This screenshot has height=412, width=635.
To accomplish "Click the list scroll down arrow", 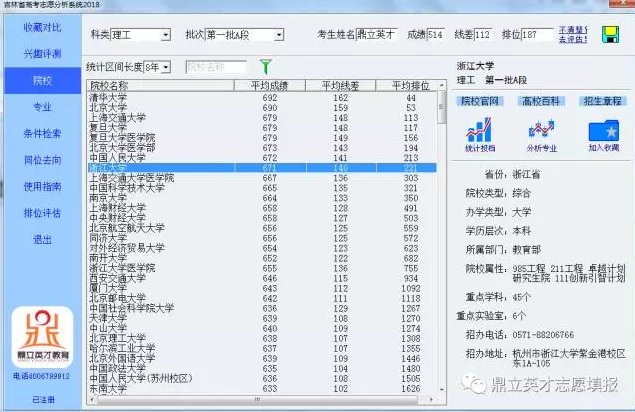I will [442, 390].
